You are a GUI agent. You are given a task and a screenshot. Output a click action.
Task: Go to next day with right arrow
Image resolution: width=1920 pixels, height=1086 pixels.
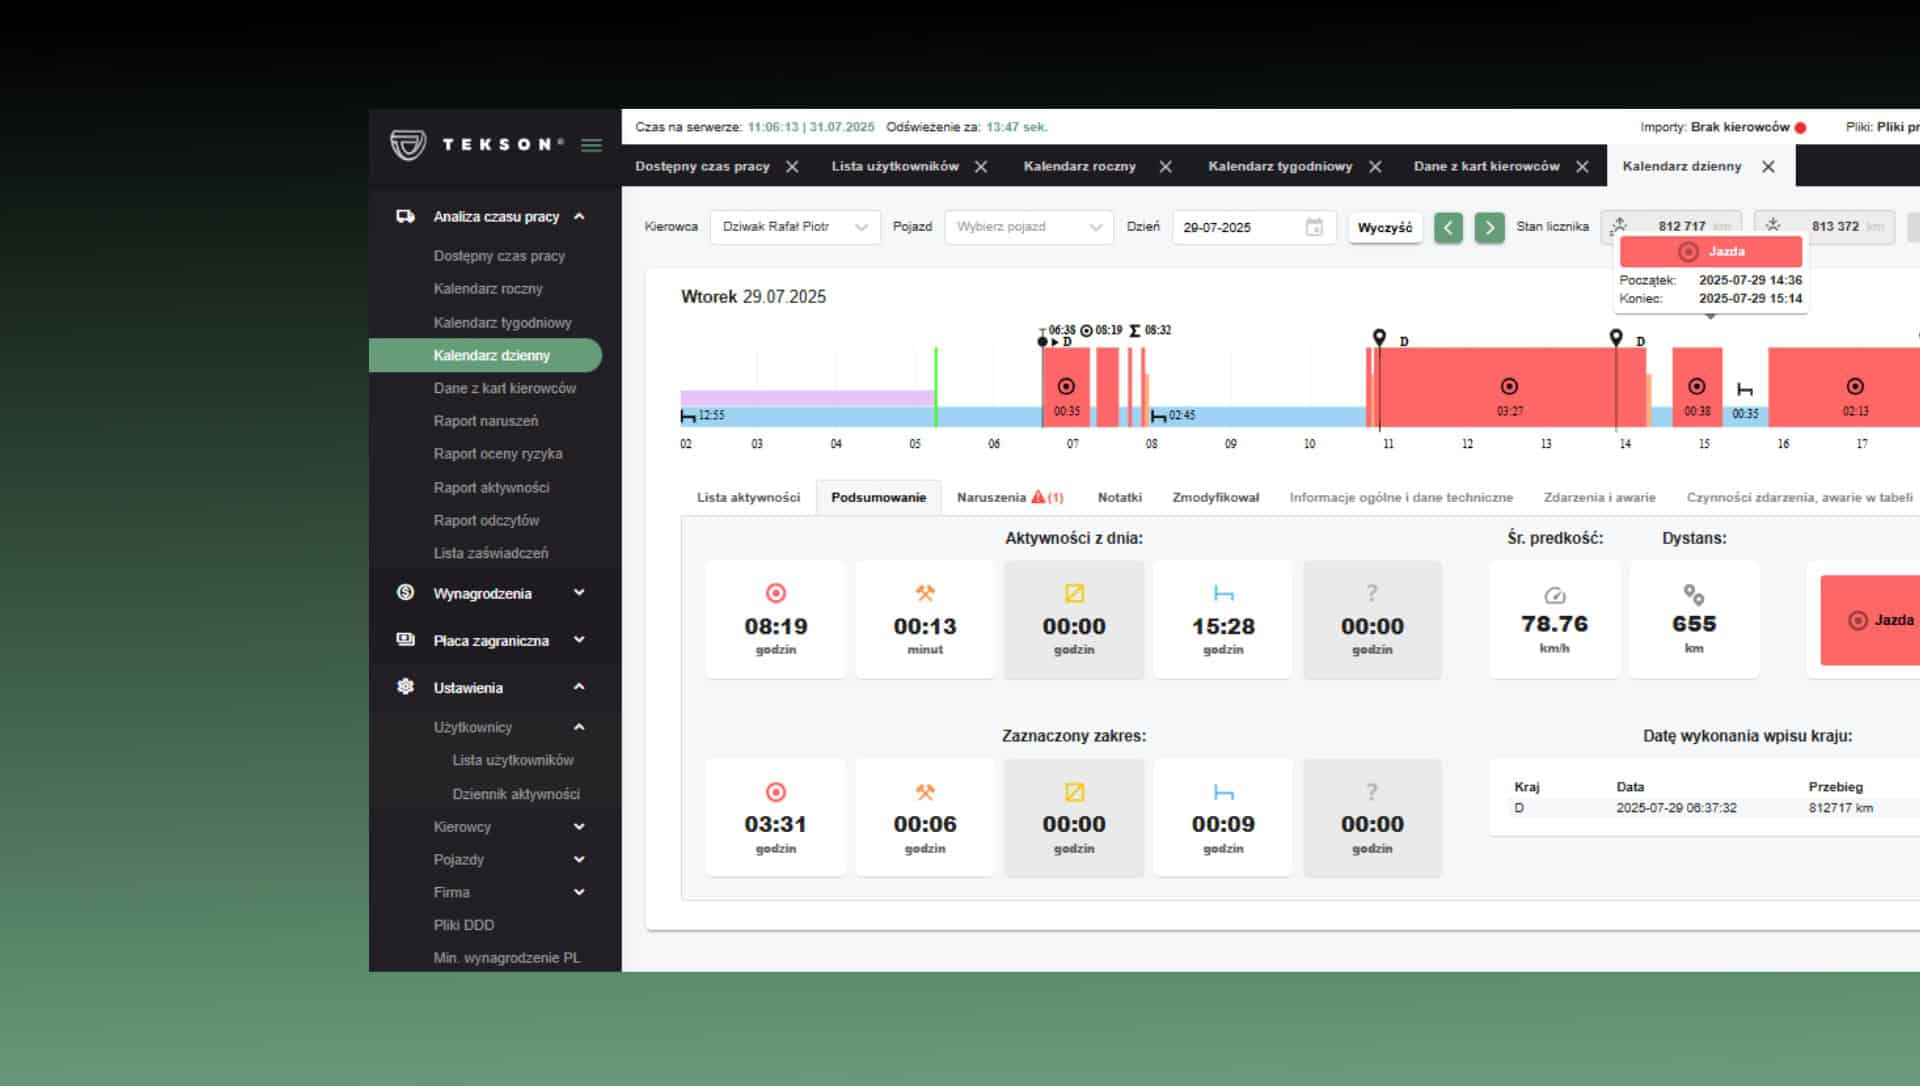tap(1489, 228)
